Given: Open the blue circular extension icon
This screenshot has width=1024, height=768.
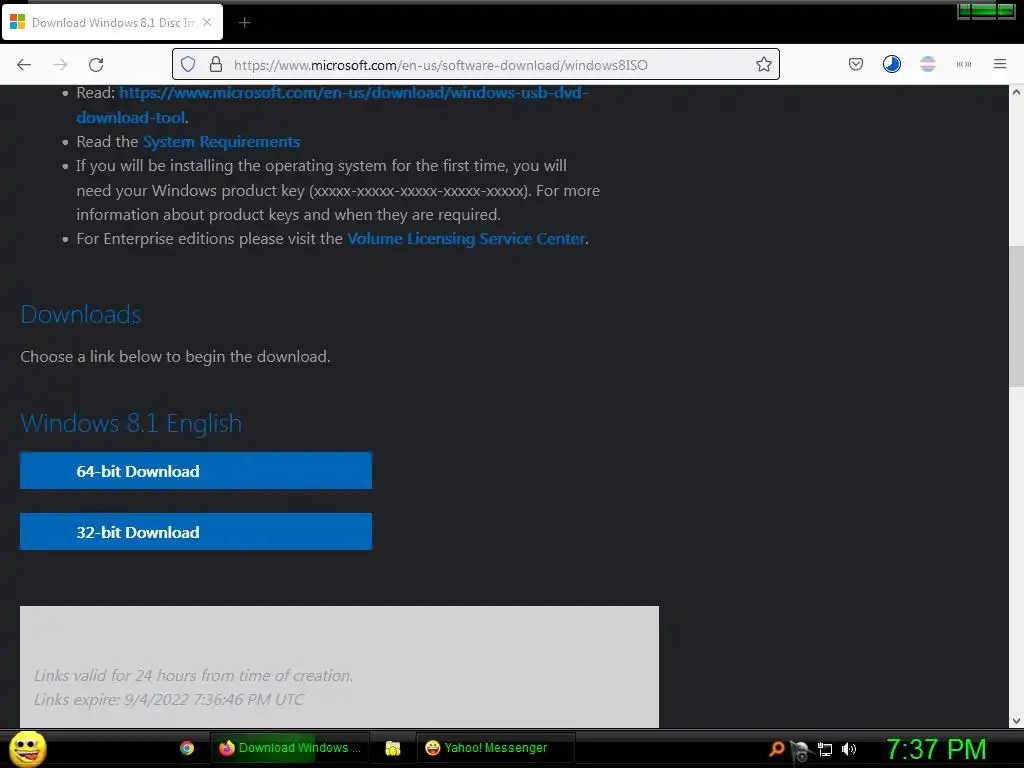Looking at the screenshot, I should pyautogui.click(x=891, y=64).
